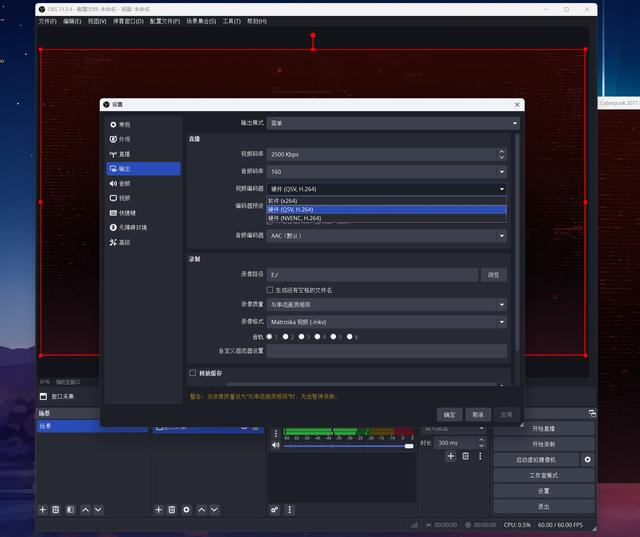Enable the 回放缓存 replay buffer checkbox
Image resolution: width=640 pixels, height=537 pixels.
point(193,373)
